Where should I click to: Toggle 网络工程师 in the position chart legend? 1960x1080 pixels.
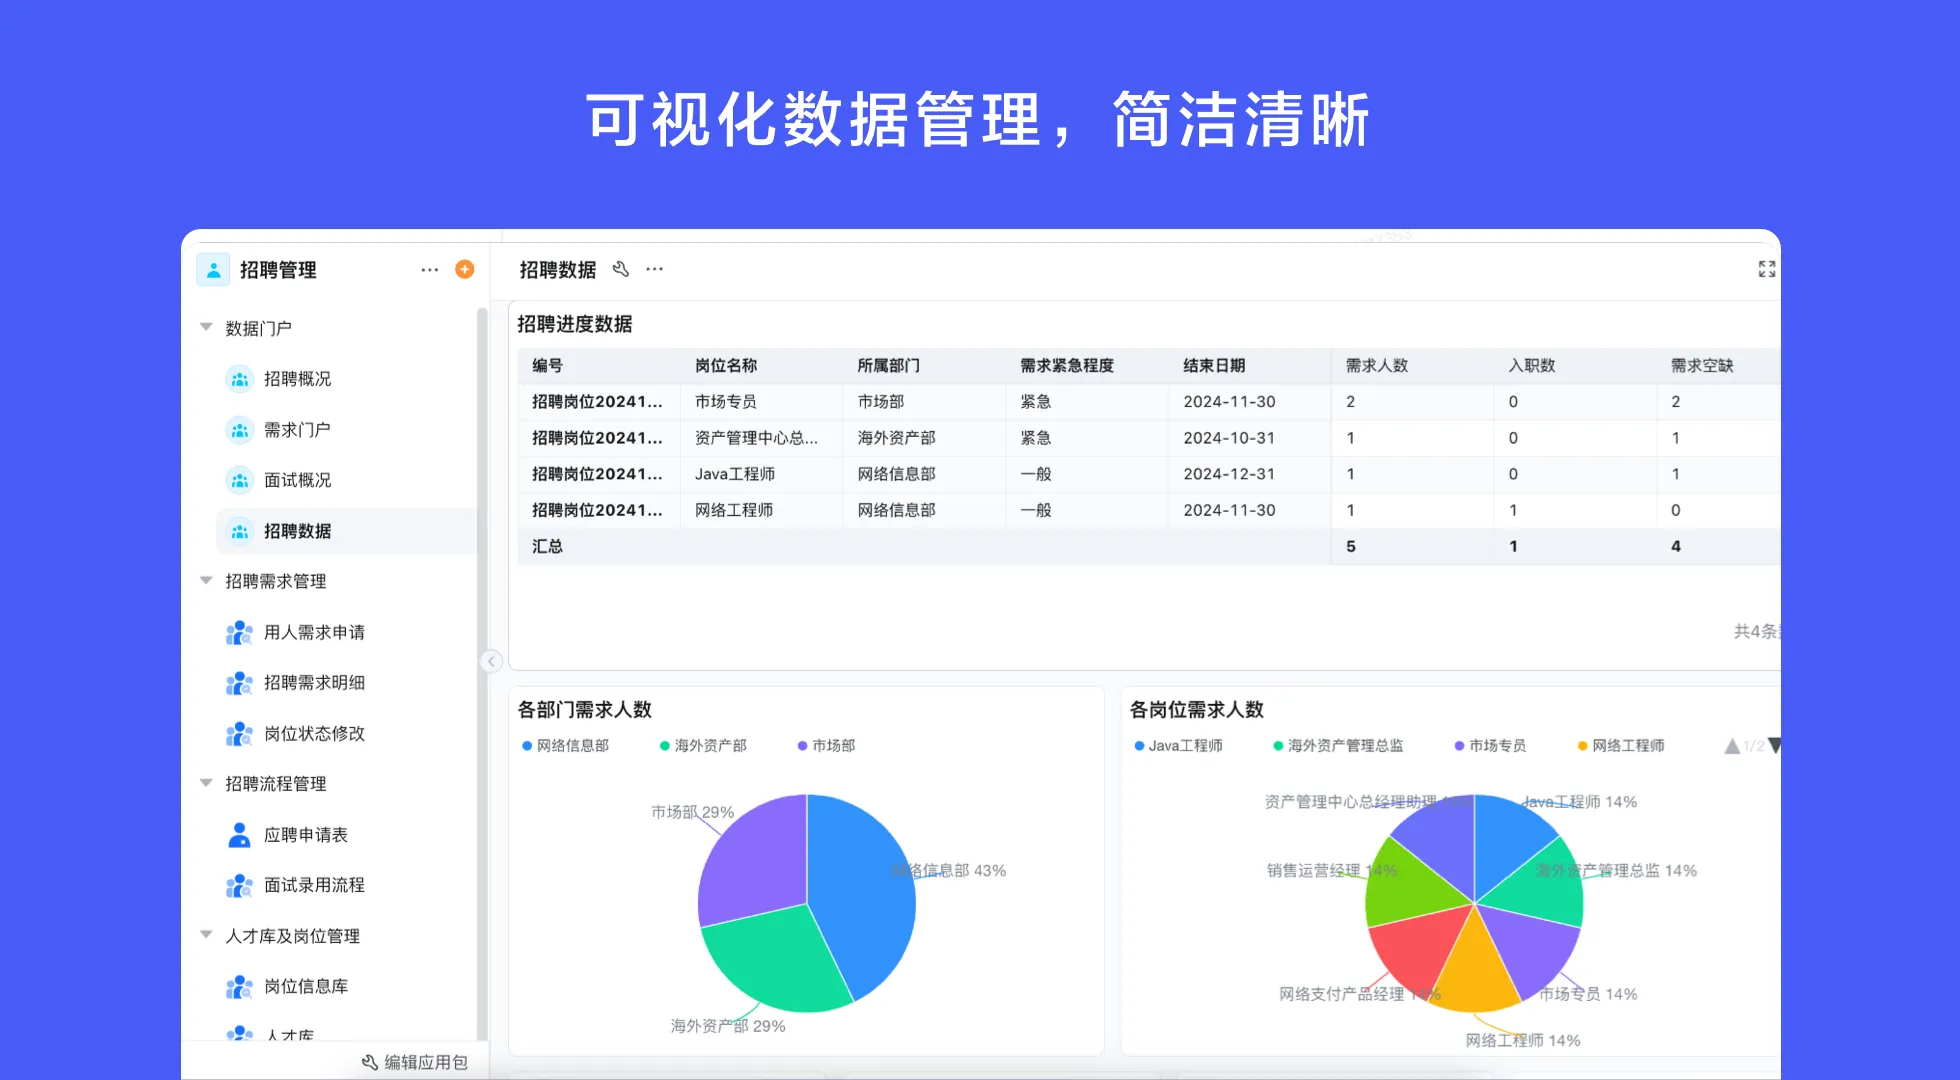pos(1618,745)
